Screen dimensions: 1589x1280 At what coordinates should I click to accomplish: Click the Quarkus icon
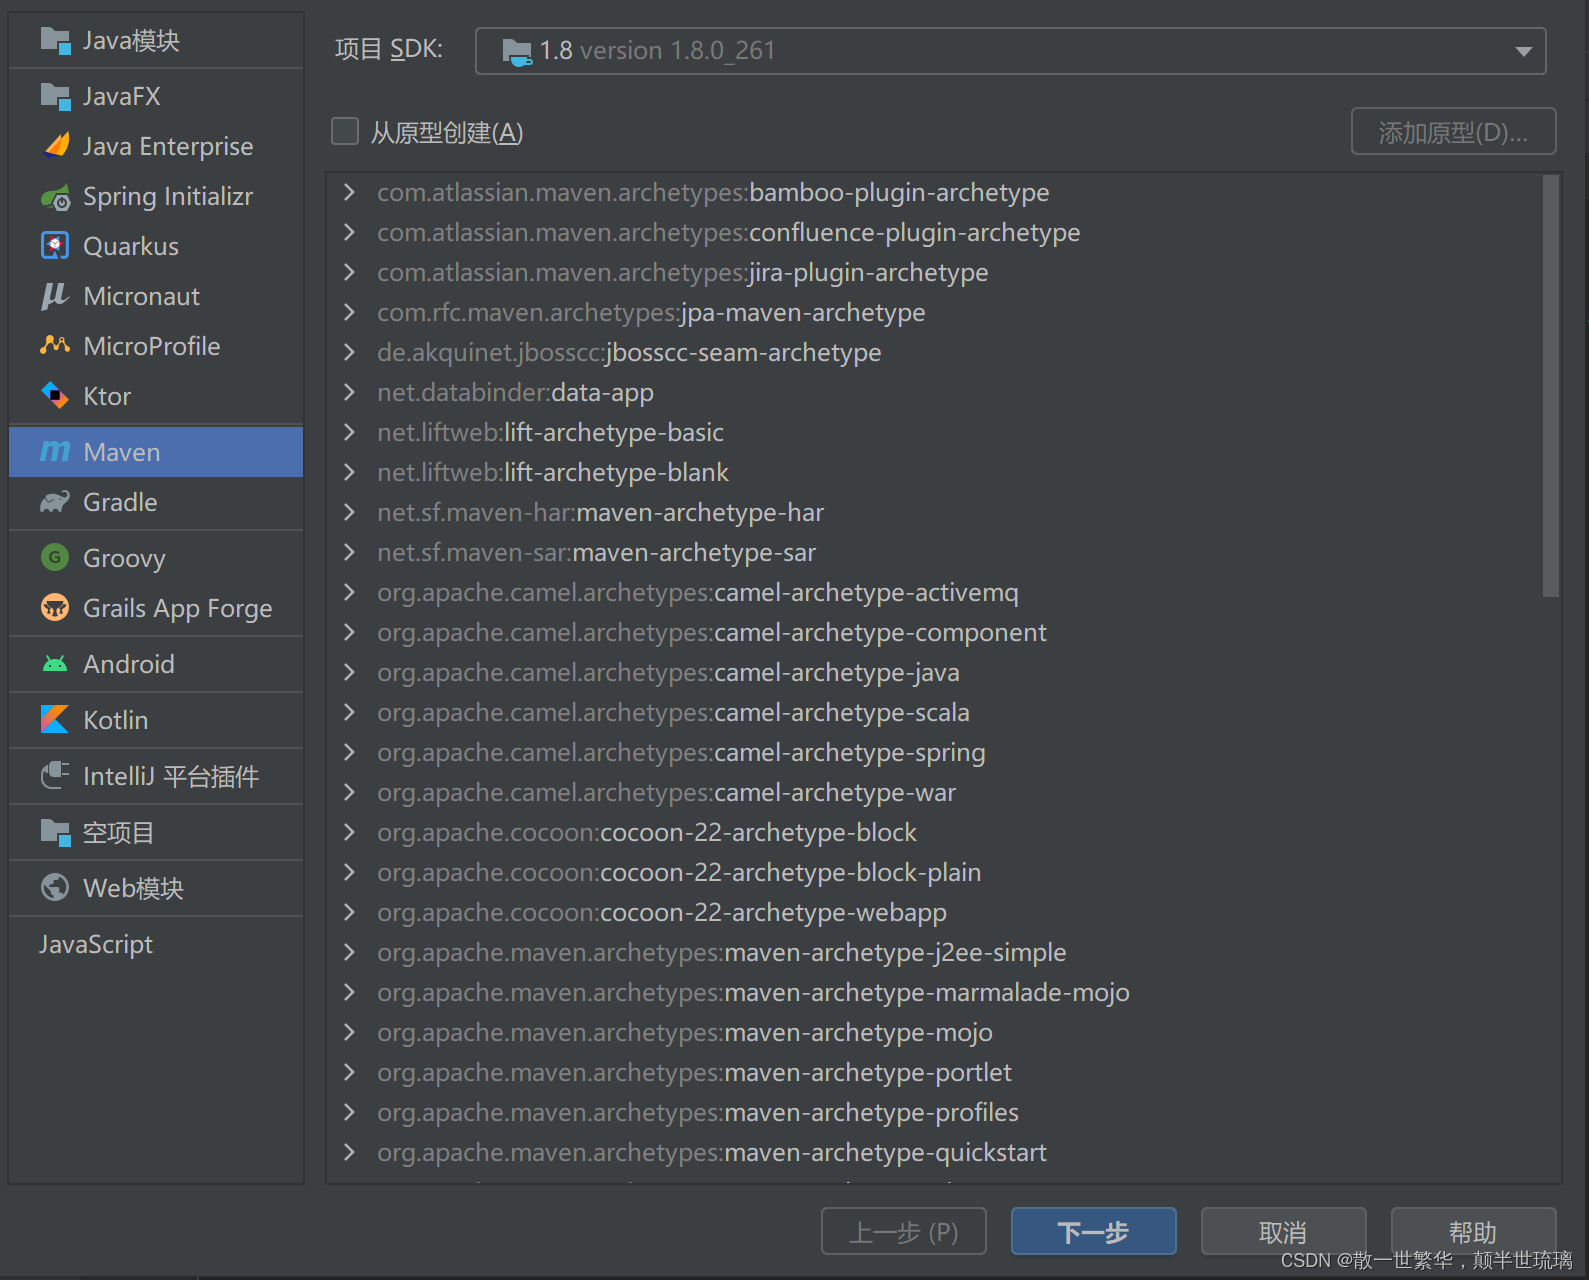coord(55,246)
